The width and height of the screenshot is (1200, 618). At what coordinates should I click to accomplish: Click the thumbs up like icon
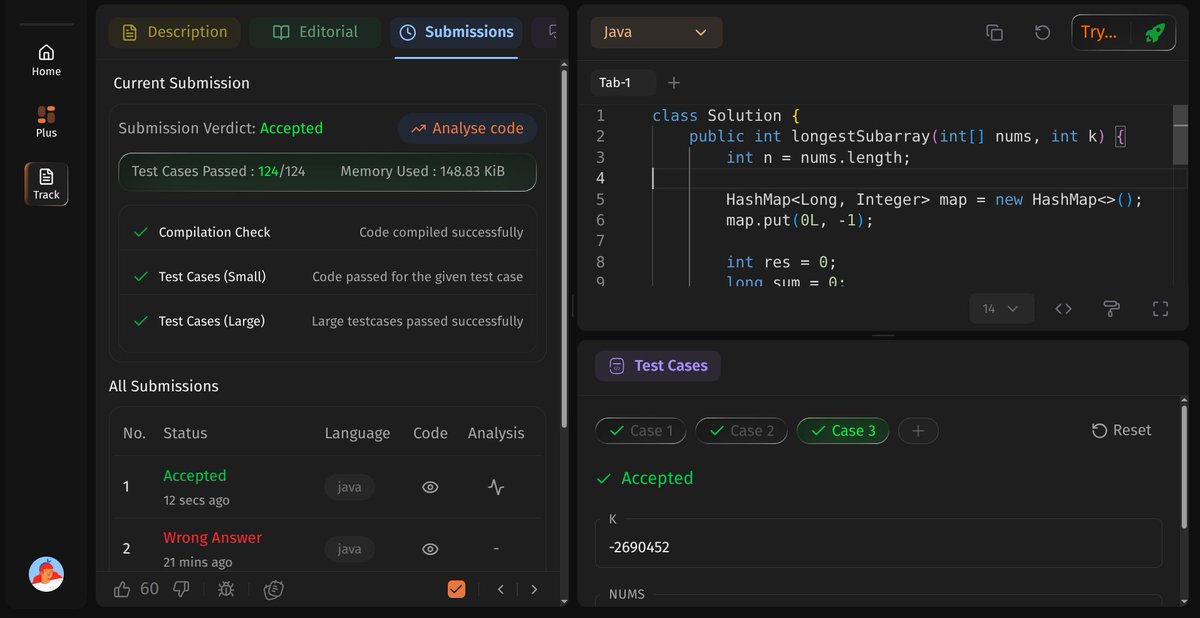point(122,589)
